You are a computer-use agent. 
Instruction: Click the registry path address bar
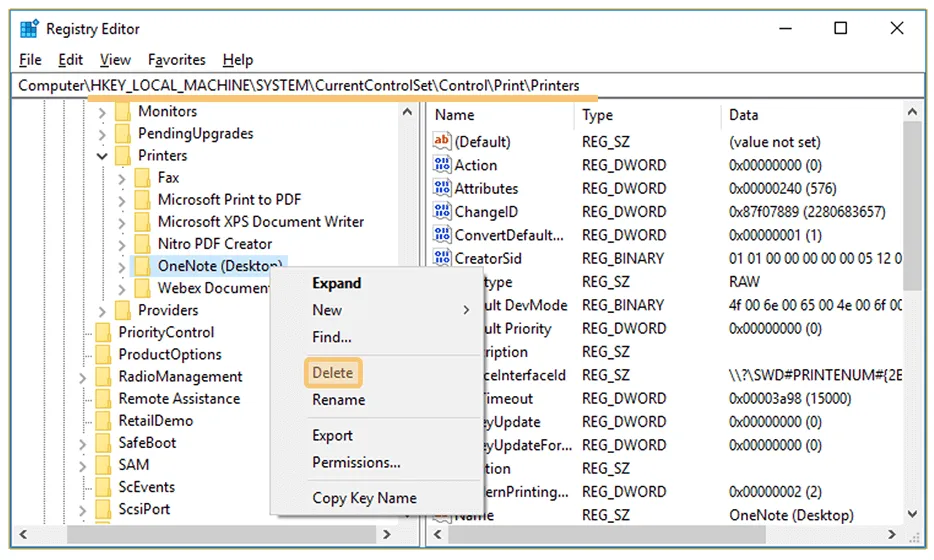click(467, 85)
